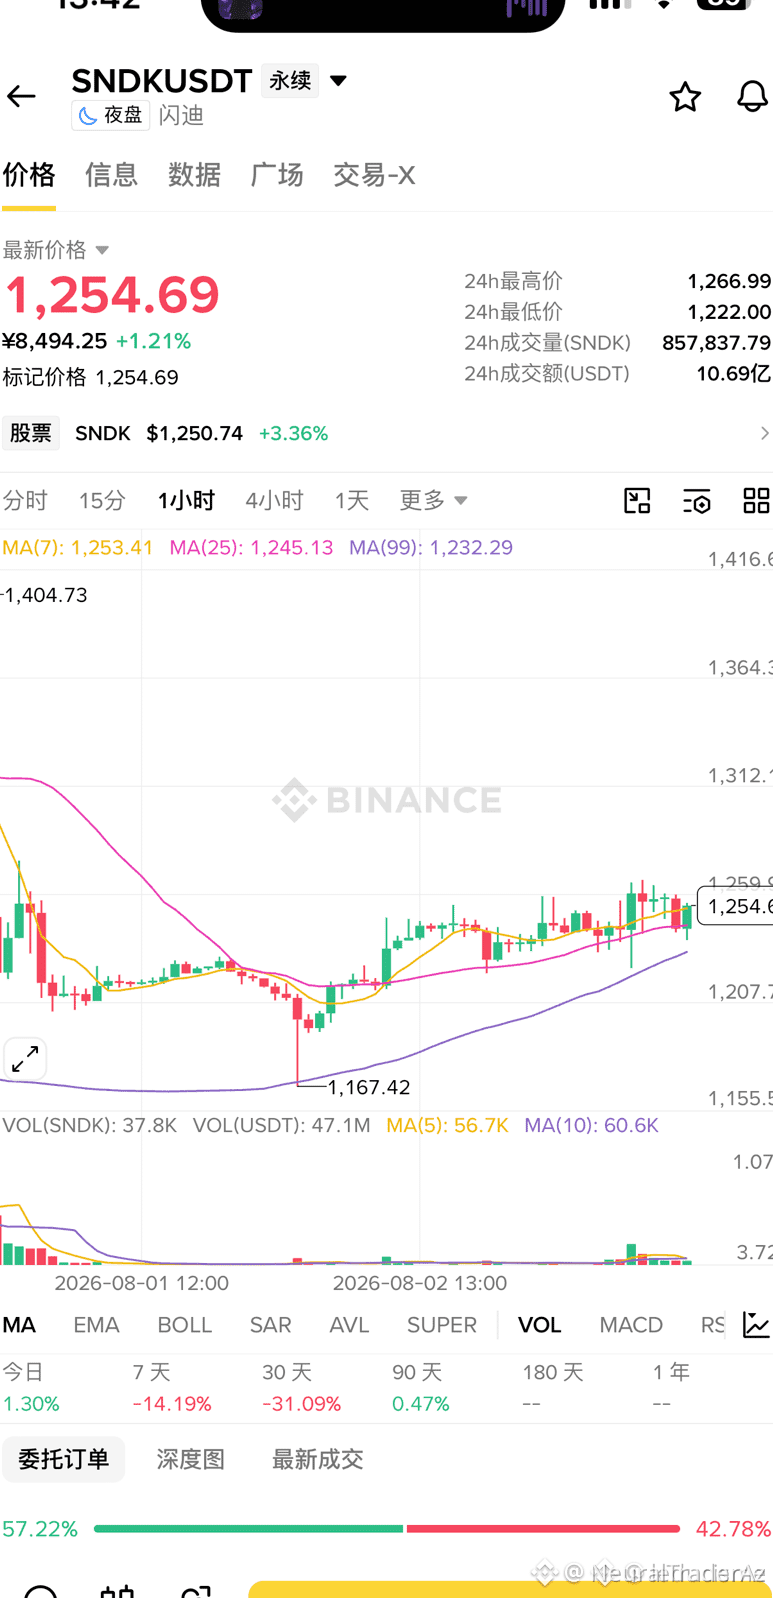Toggle the MACD sub-indicator
Viewport: 773px width, 1598px height.
pos(631,1325)
